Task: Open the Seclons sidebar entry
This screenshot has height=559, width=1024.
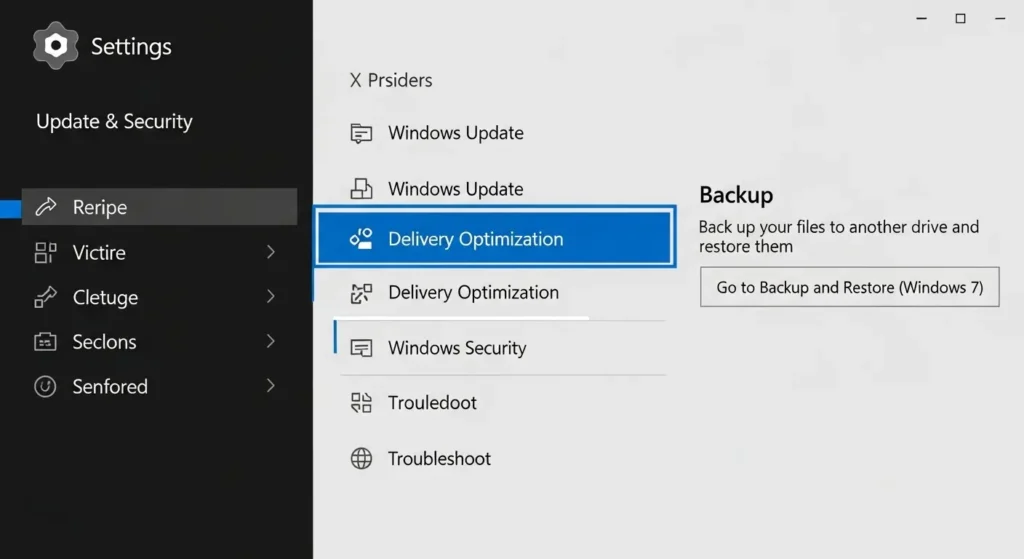Action: (x=159, y=342)
